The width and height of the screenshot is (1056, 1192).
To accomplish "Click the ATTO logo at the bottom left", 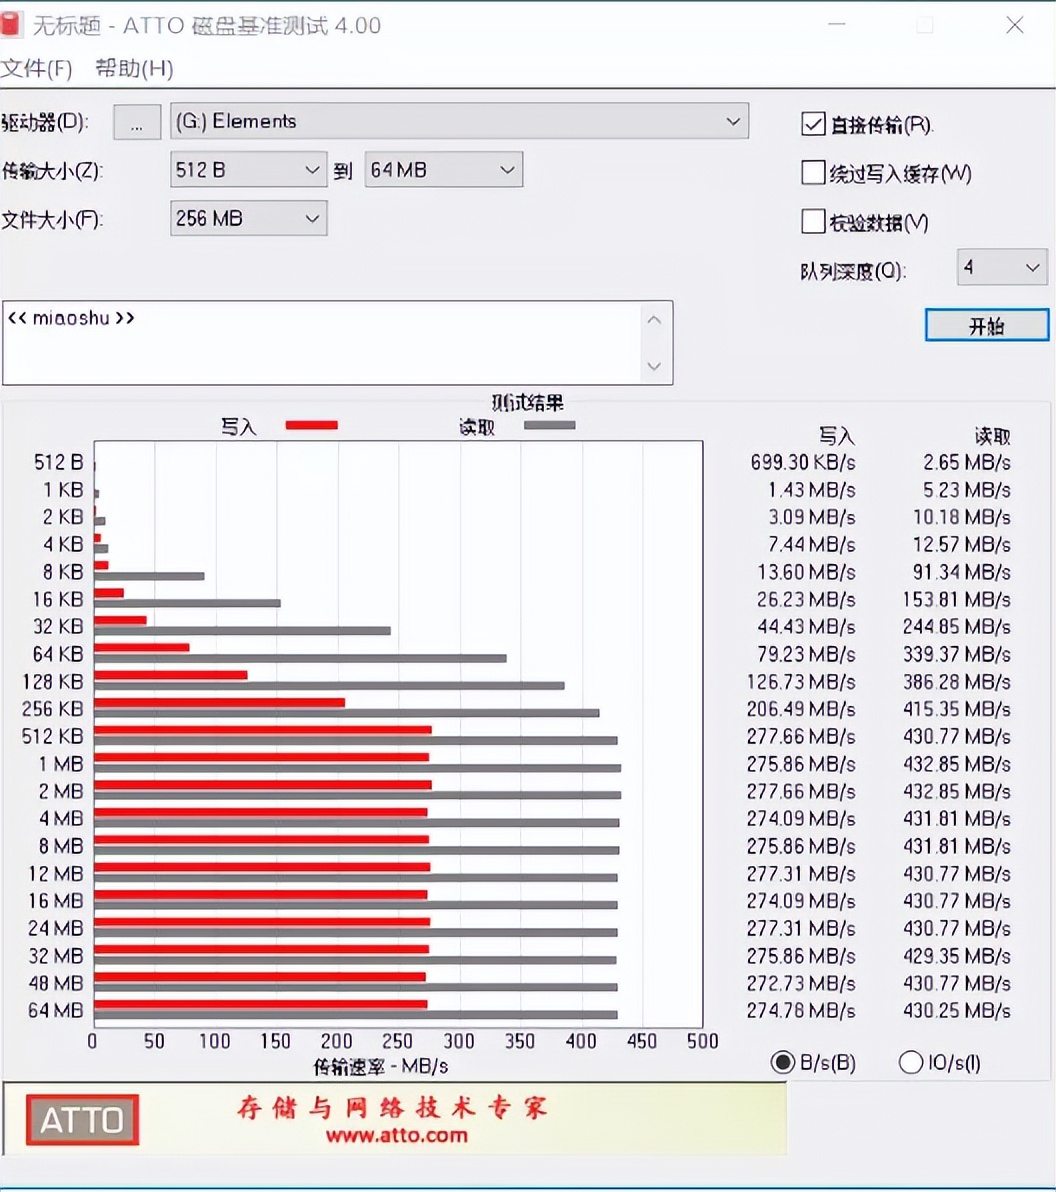I will (x=81, y=1119).
